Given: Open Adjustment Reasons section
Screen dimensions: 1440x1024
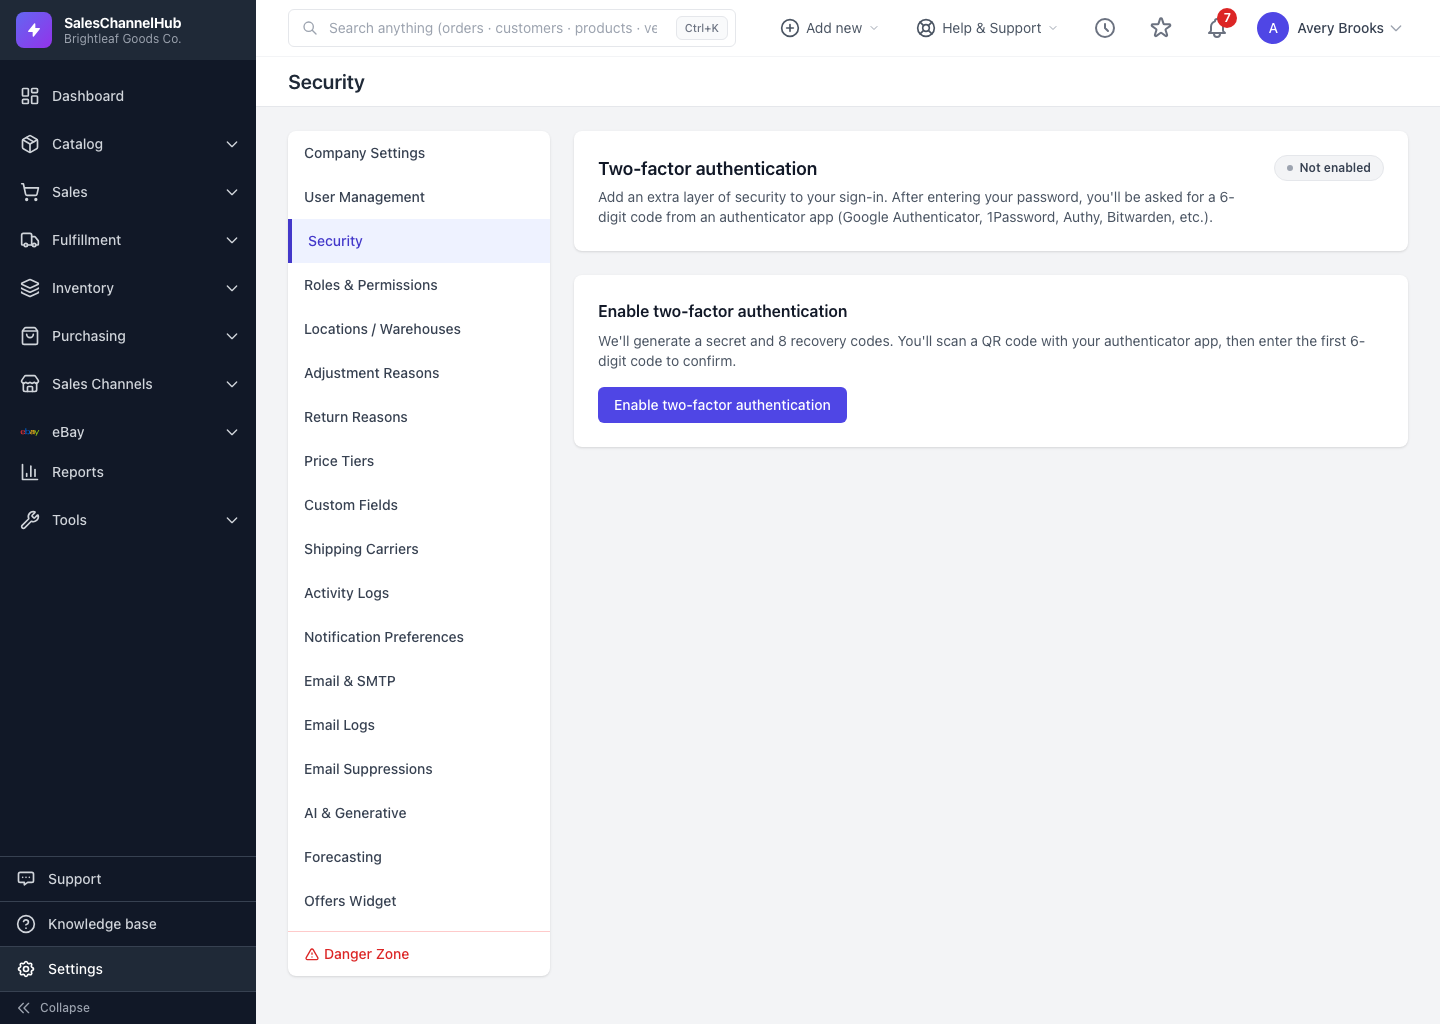Looking at the screenshot, I should (x=419, y=373).
